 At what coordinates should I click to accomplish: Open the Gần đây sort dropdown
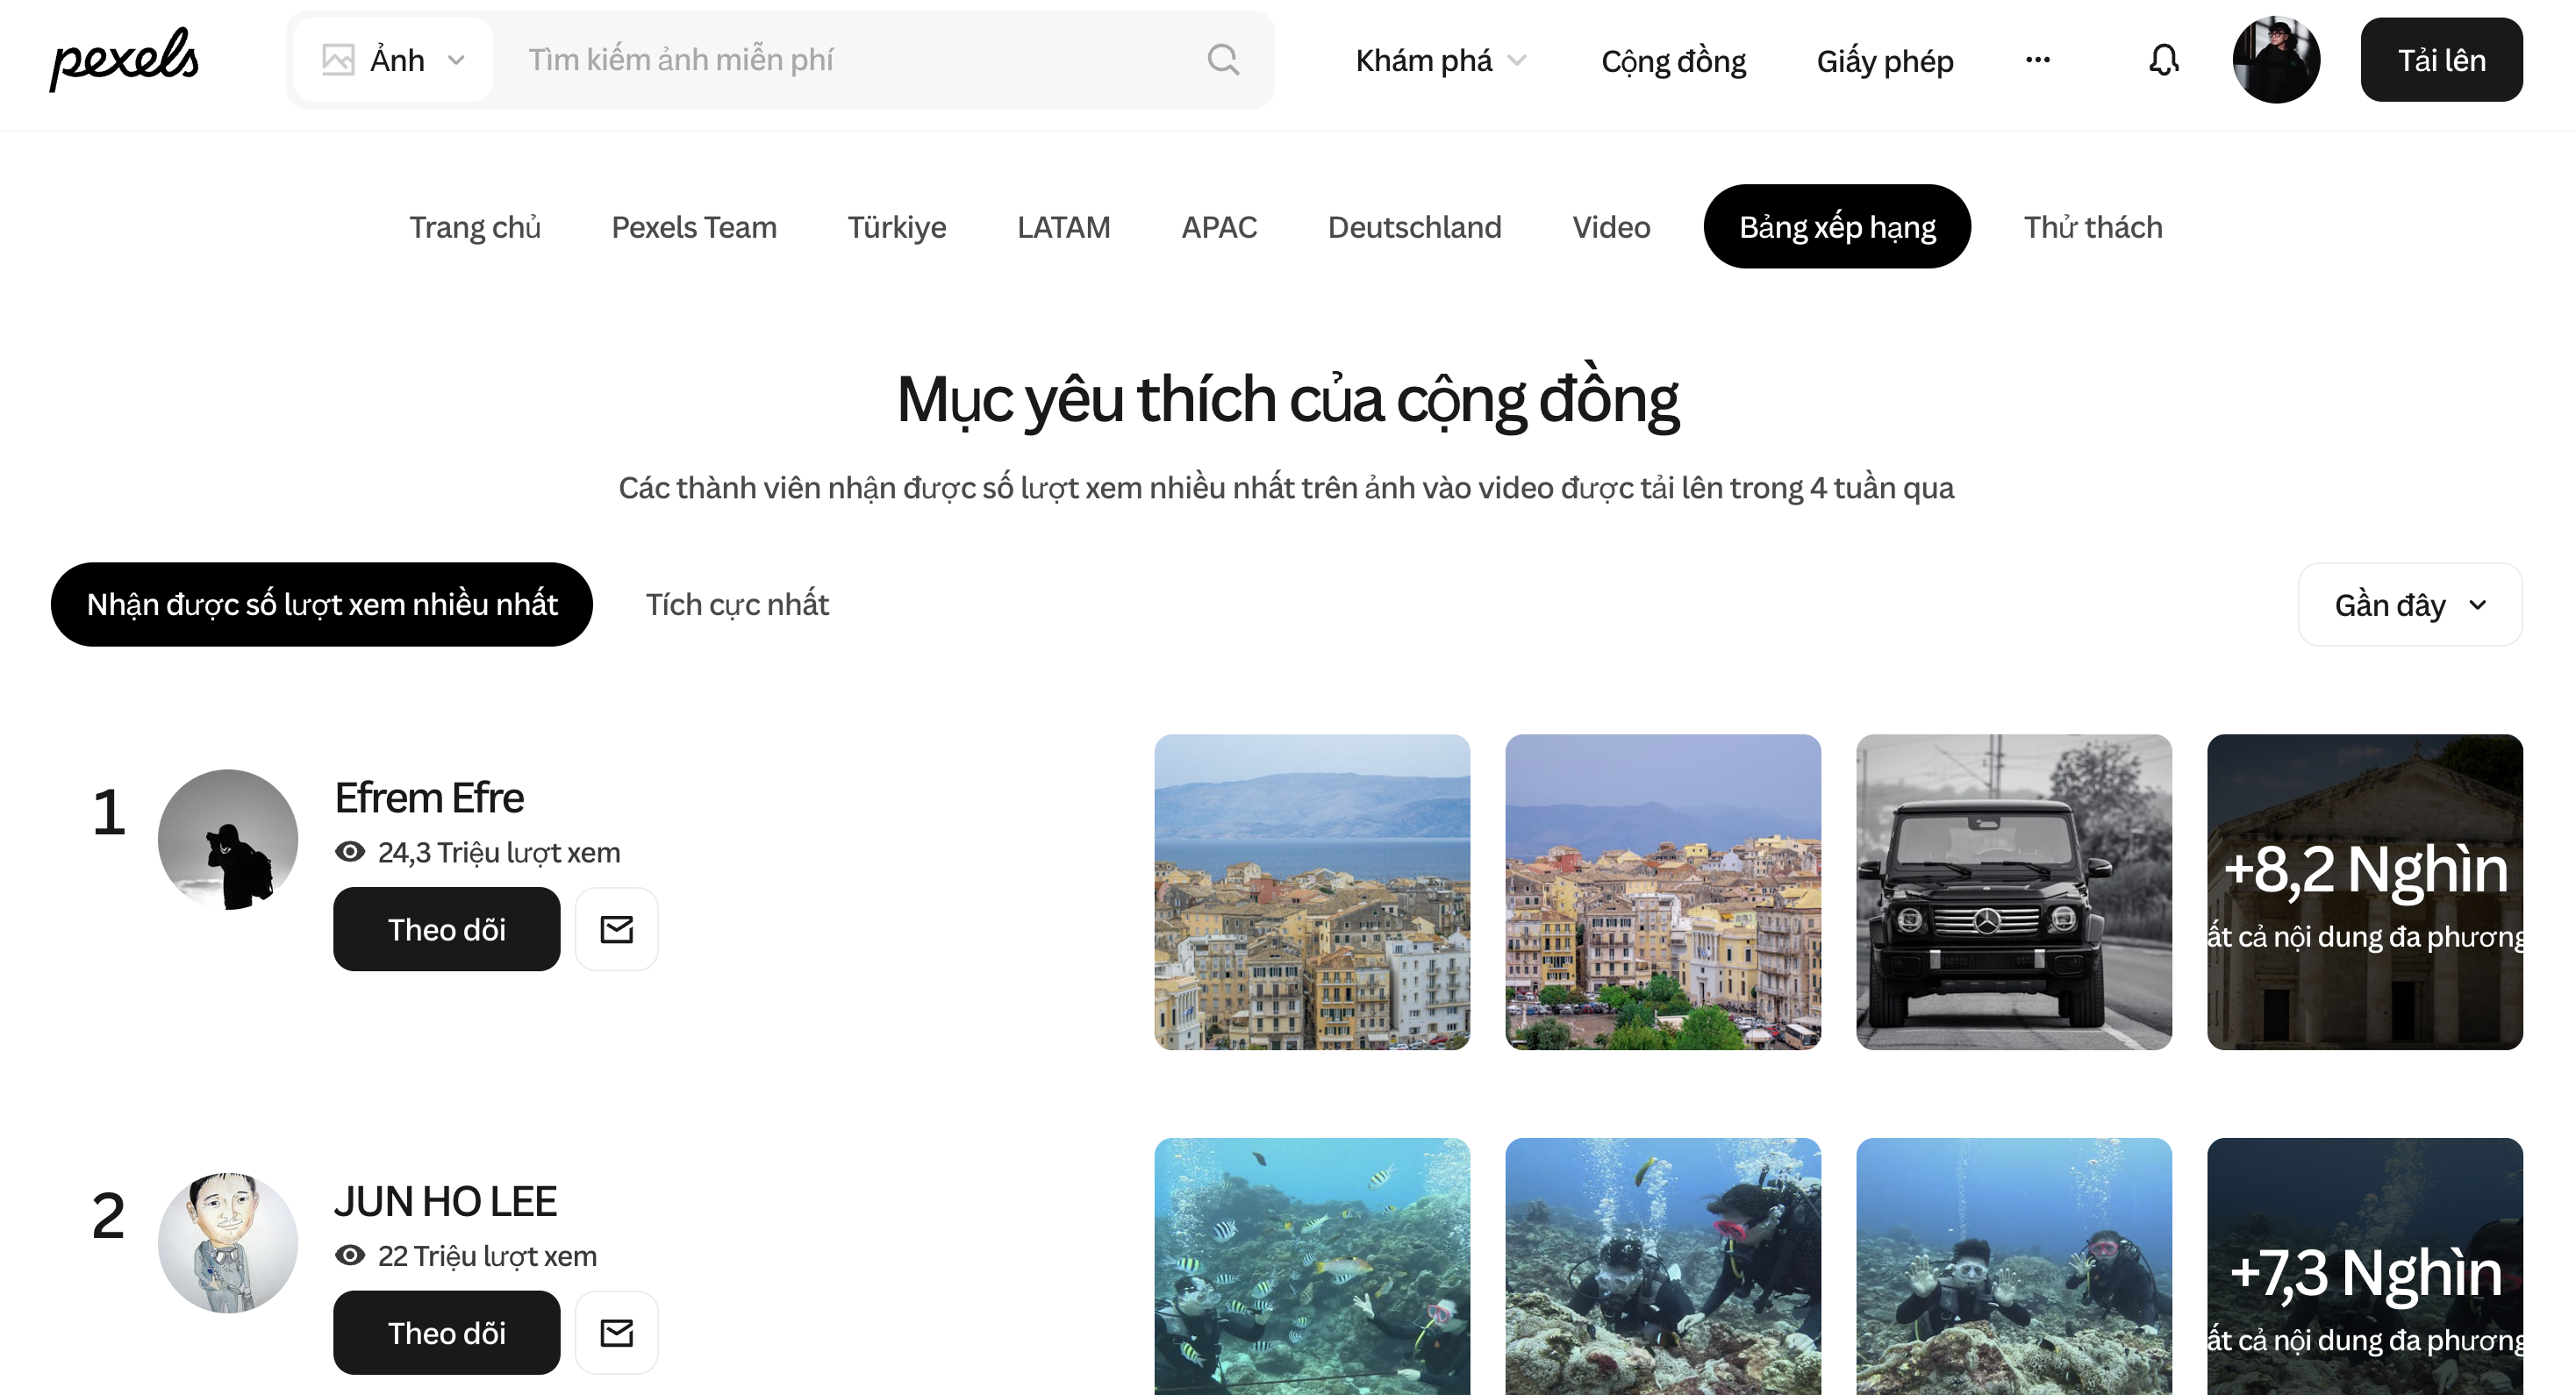pyautogui.click(x=2409, y=604)
